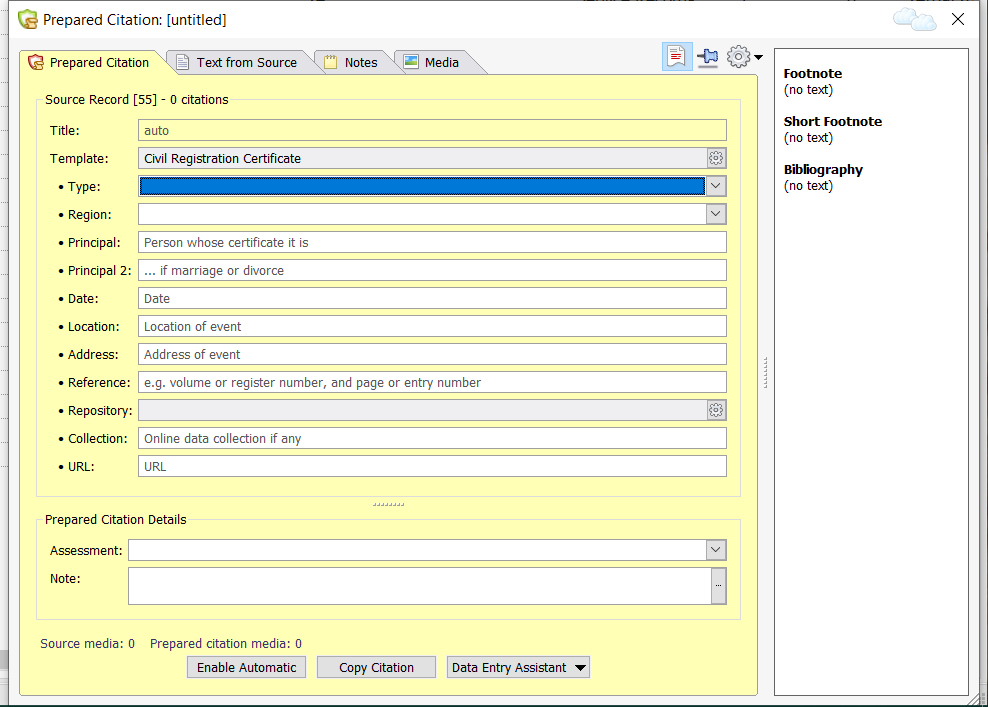This screenshot has height=707, width=988.
Task: Toggle the citation preview pane icon
Action: click(677, 57)
